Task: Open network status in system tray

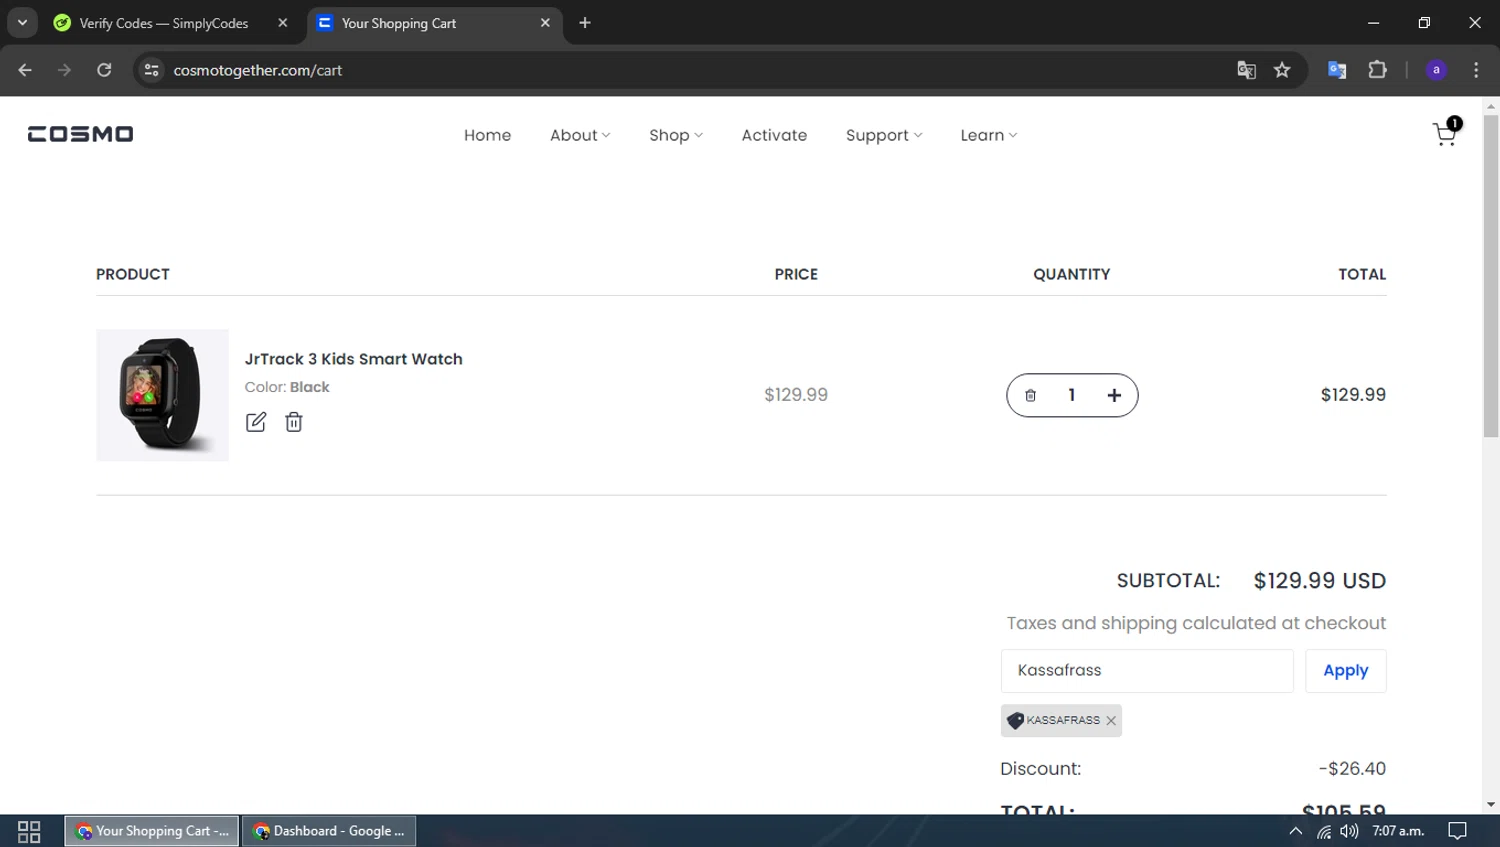Action: click(x=1323, y=831)
